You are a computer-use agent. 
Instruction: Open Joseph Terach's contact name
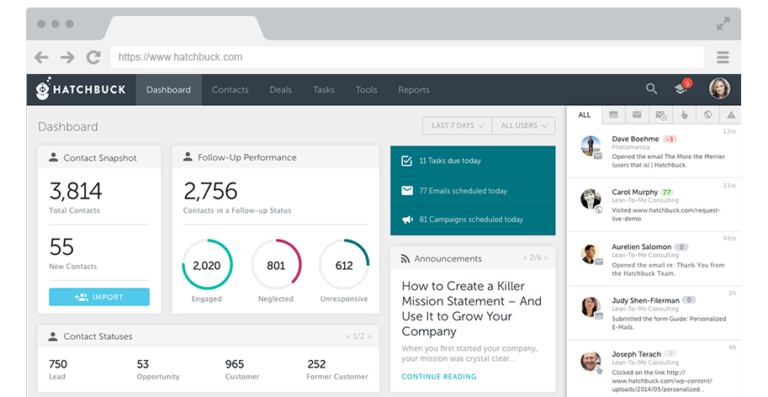(636, 354)
